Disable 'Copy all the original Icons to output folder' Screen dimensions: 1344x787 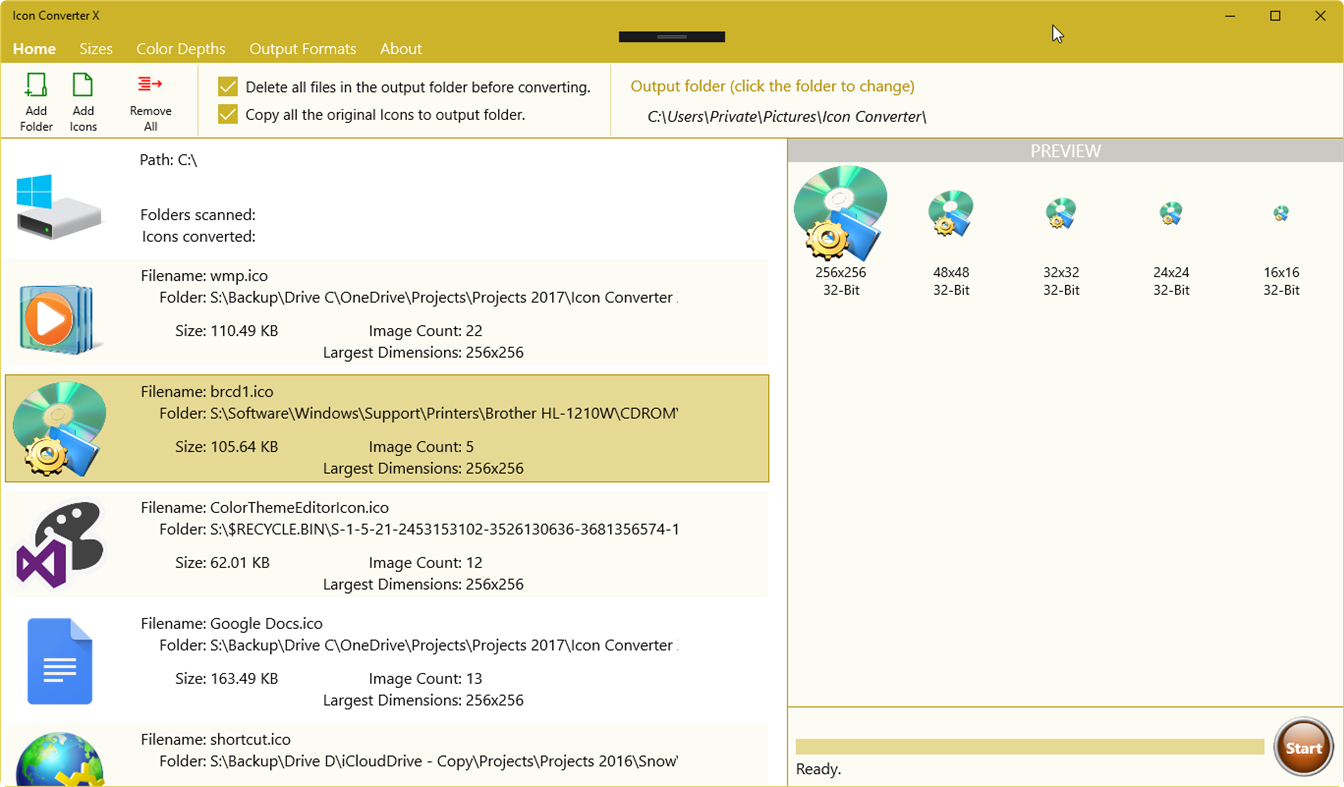click(228, 114)
